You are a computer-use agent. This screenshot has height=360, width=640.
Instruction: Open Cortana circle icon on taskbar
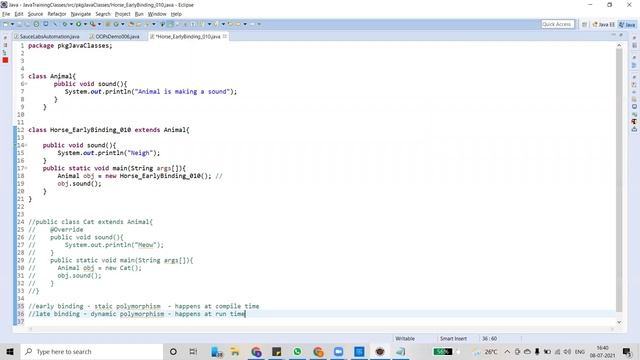coord(173,351)
